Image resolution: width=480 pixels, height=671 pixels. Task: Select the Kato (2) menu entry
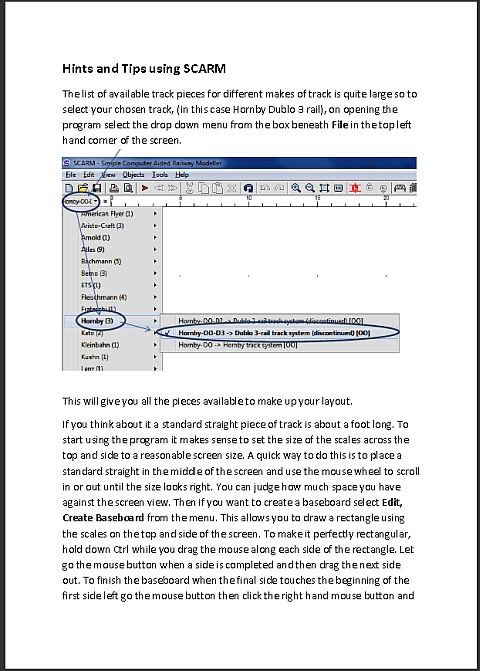113,333
